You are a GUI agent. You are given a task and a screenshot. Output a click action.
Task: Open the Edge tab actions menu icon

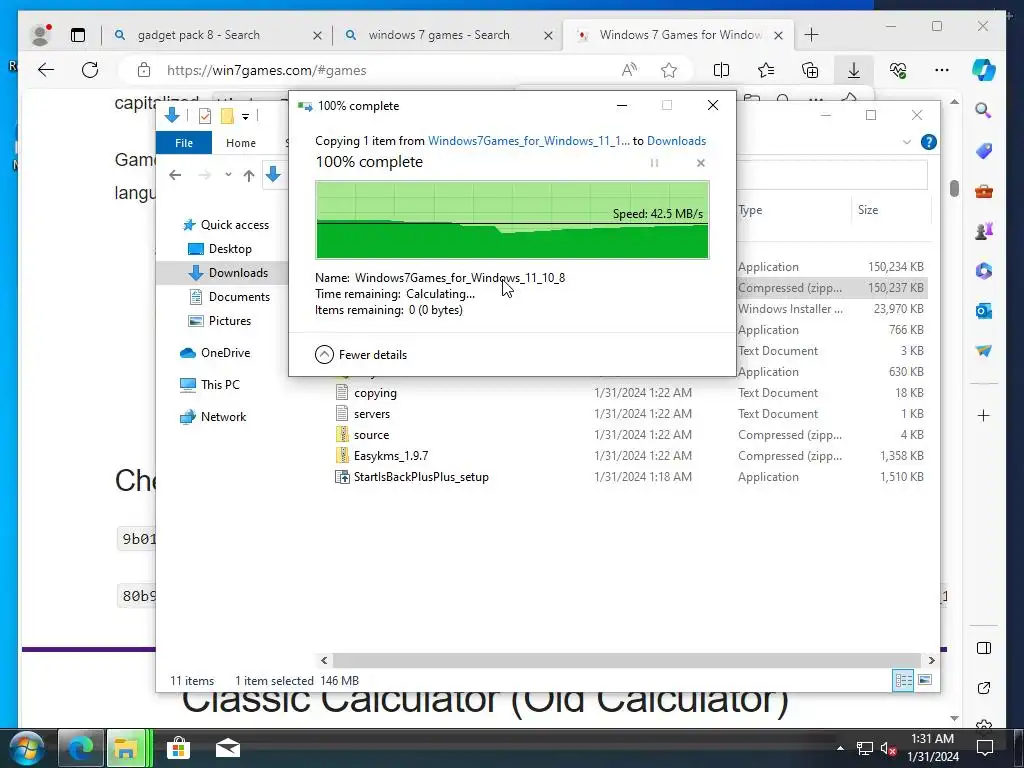(78, 35)
